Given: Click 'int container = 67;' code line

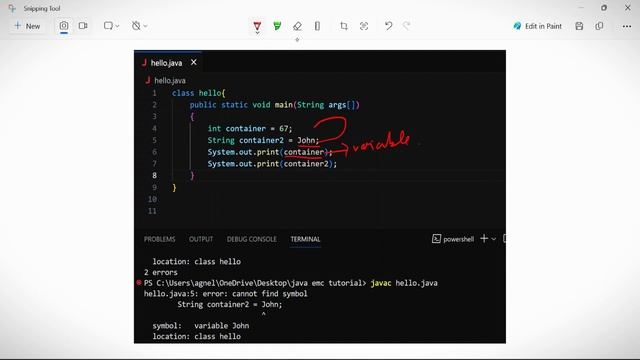Looking at the screenshot, I should coord(250,129).
